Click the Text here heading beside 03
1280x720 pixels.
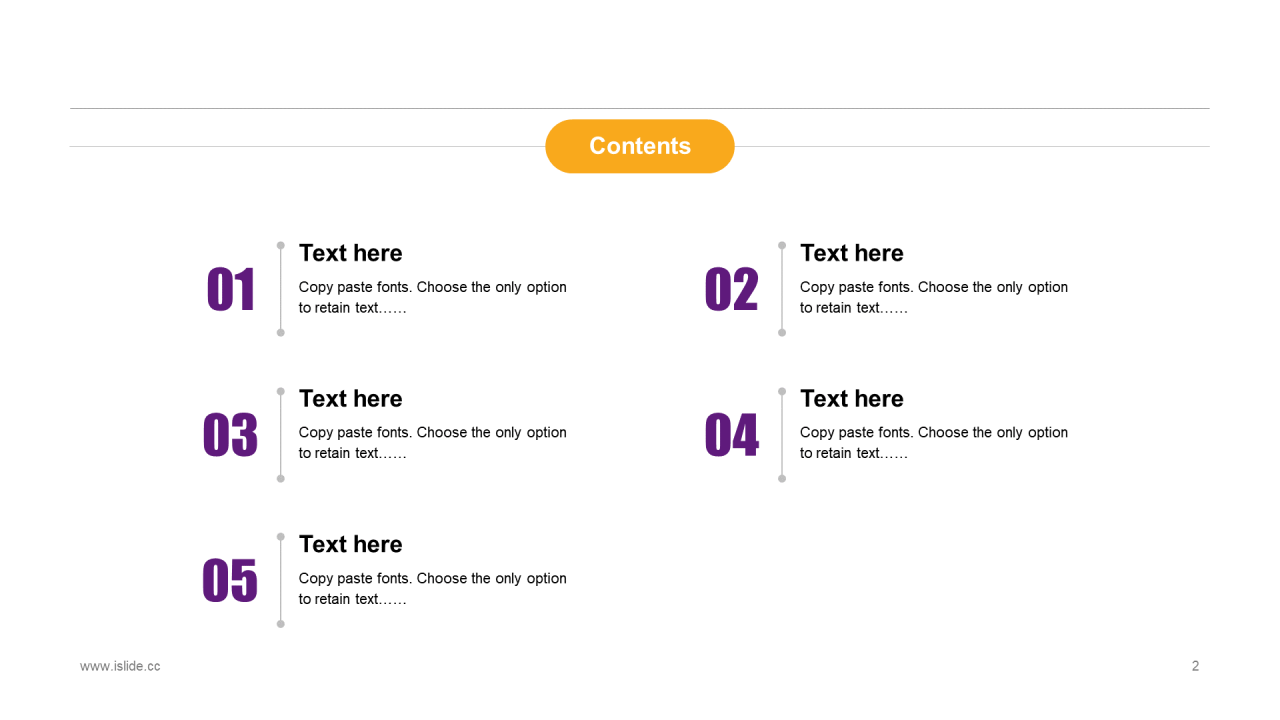(x=351, y=398)
